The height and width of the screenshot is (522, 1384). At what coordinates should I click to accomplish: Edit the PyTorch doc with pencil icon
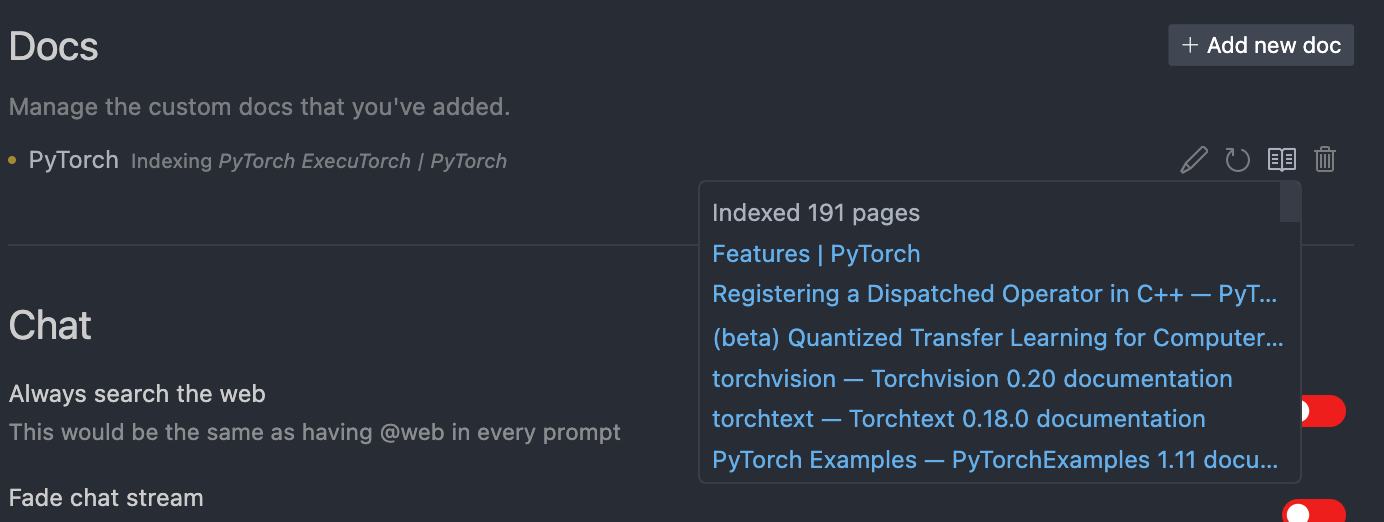click(1194, 160)
